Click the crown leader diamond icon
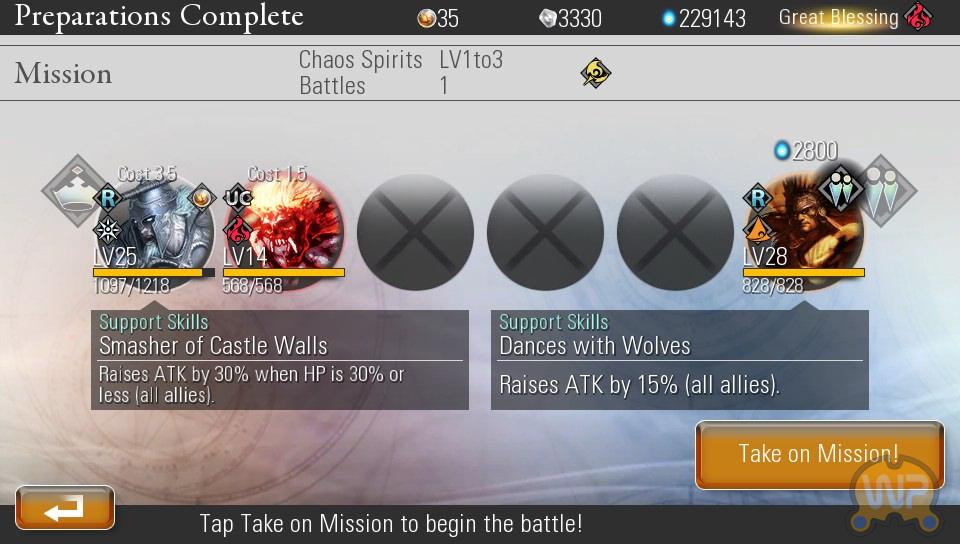The width and height of the screenshot is (960, 544). 73,190
